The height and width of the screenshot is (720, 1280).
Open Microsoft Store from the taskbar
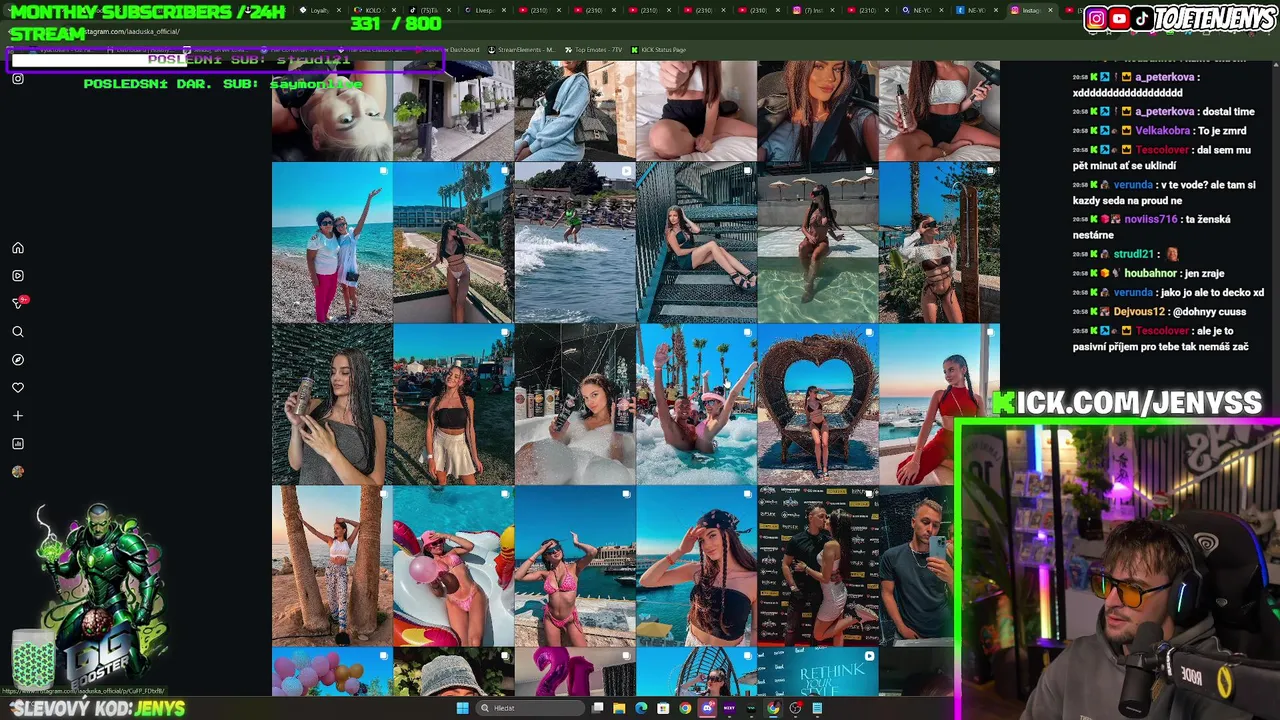(x=663, y=708)
